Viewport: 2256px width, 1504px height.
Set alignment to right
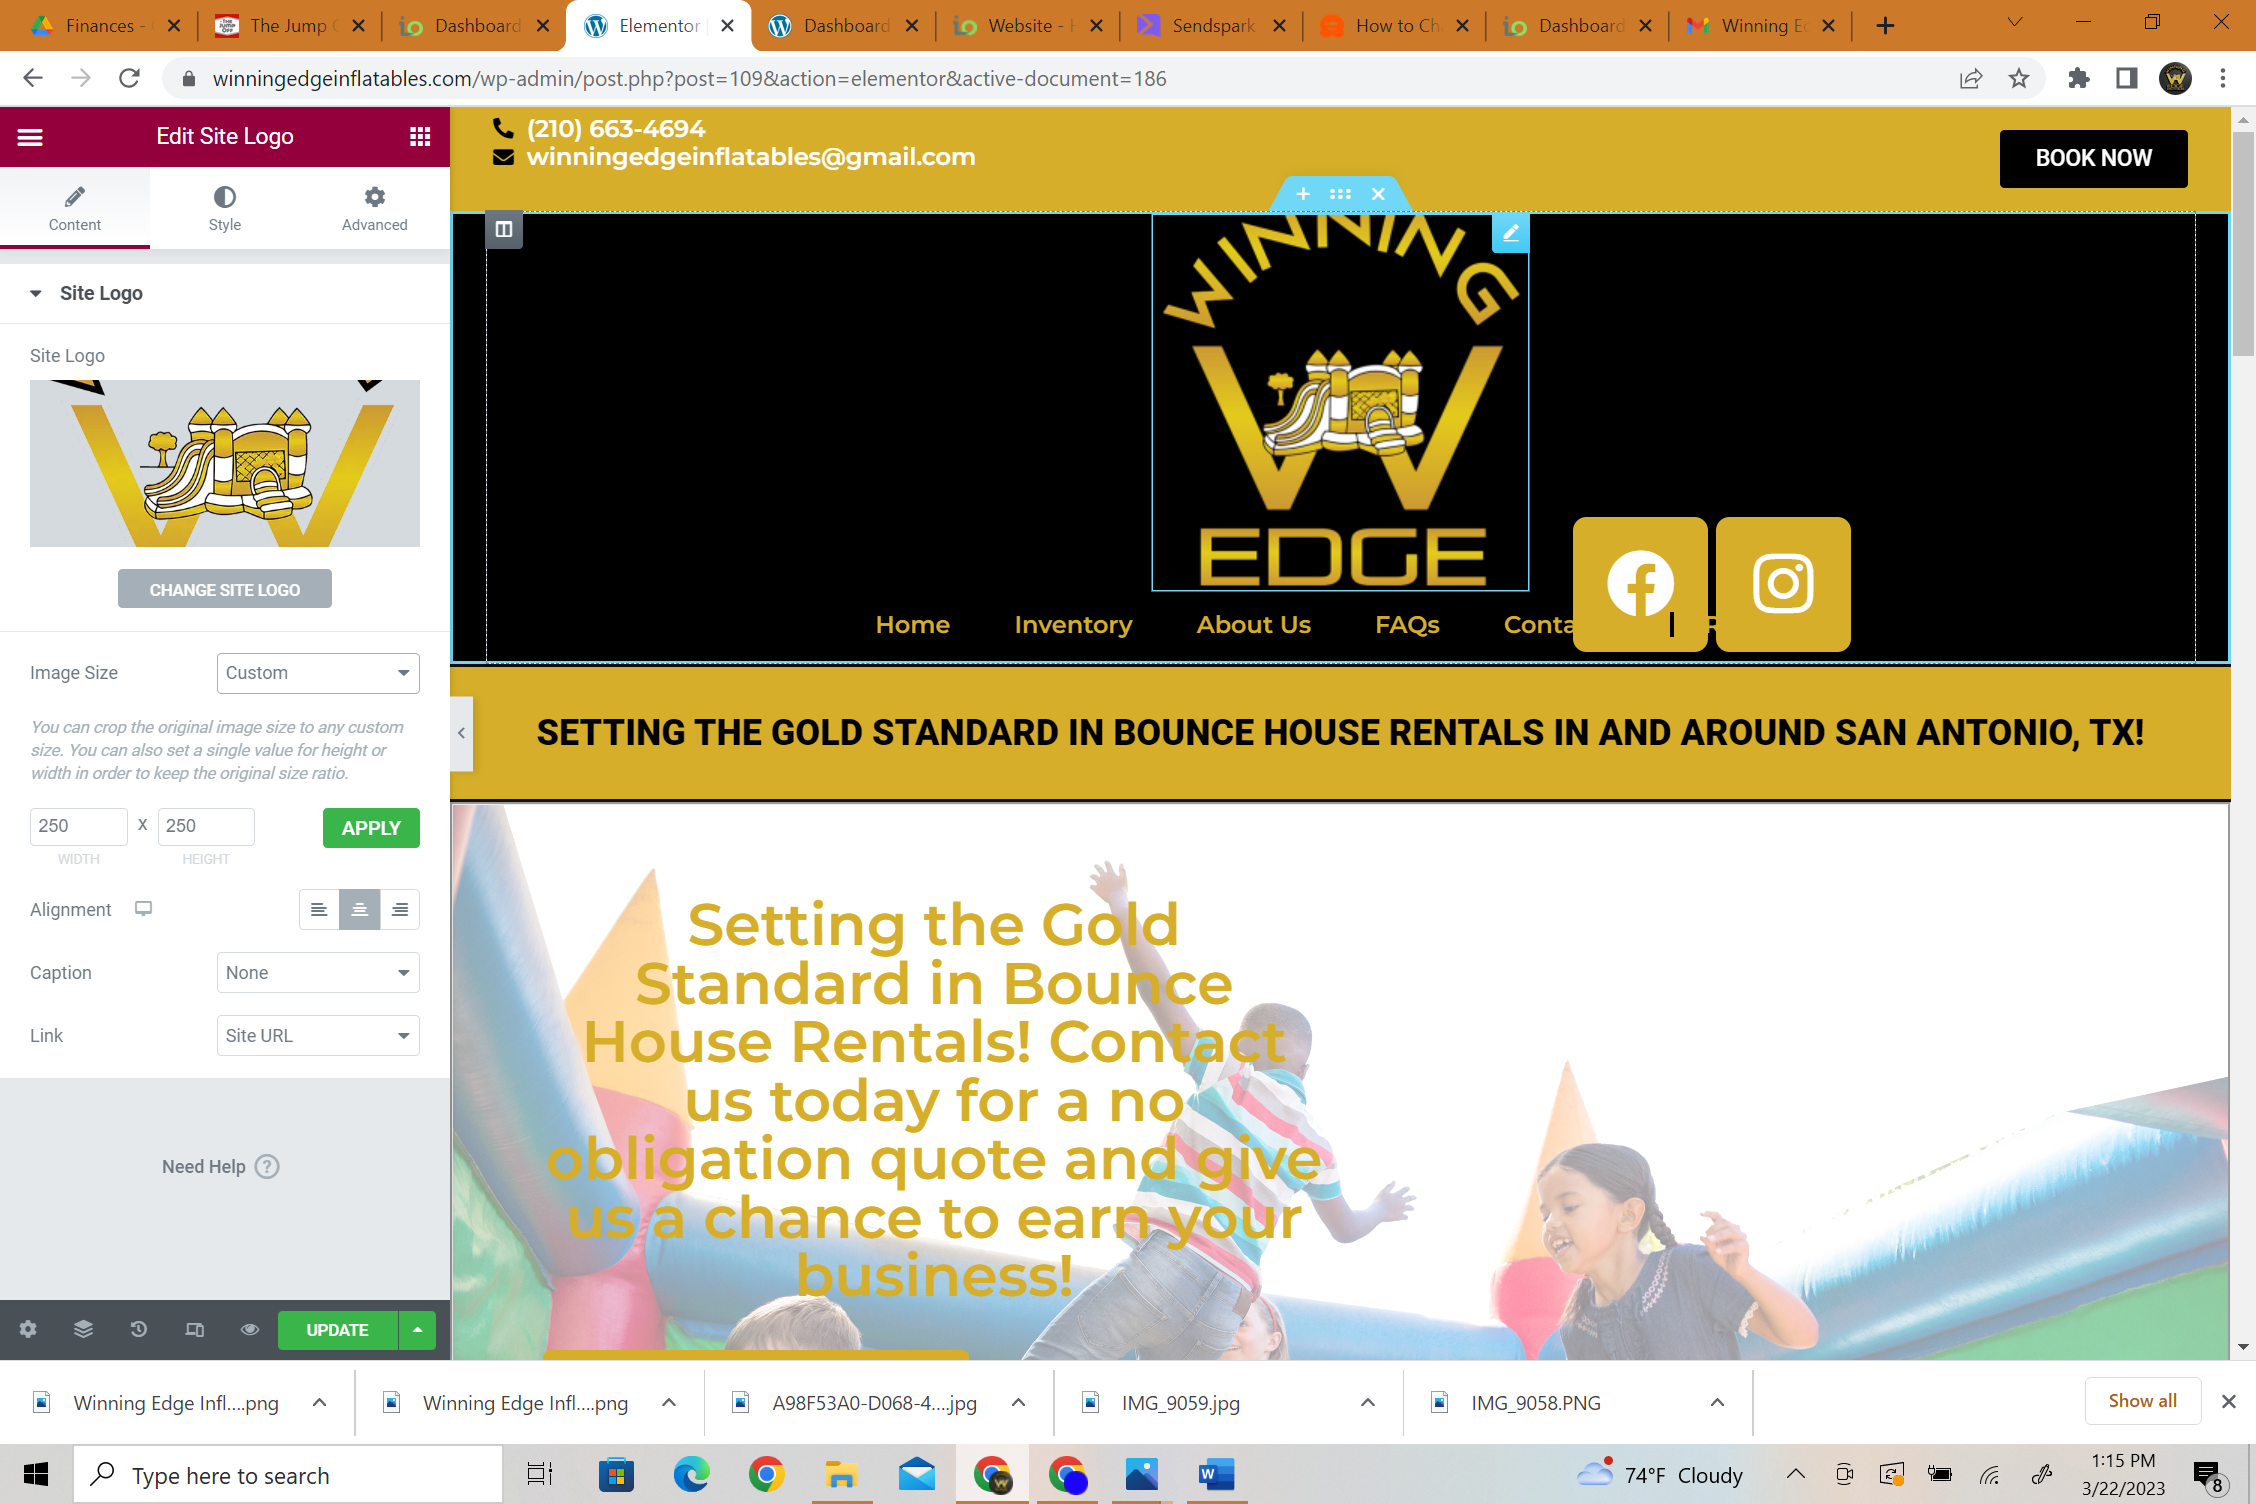400,909
